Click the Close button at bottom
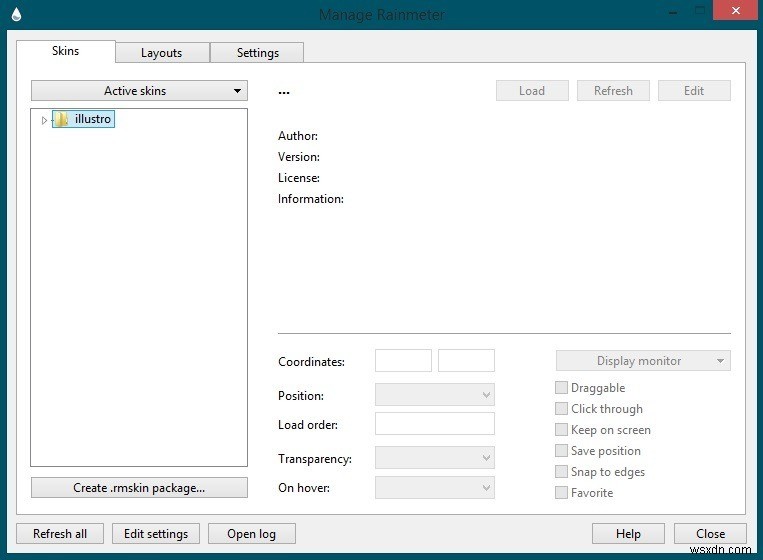This screenshot has width=763, height=560. click(x=710, y=534)
